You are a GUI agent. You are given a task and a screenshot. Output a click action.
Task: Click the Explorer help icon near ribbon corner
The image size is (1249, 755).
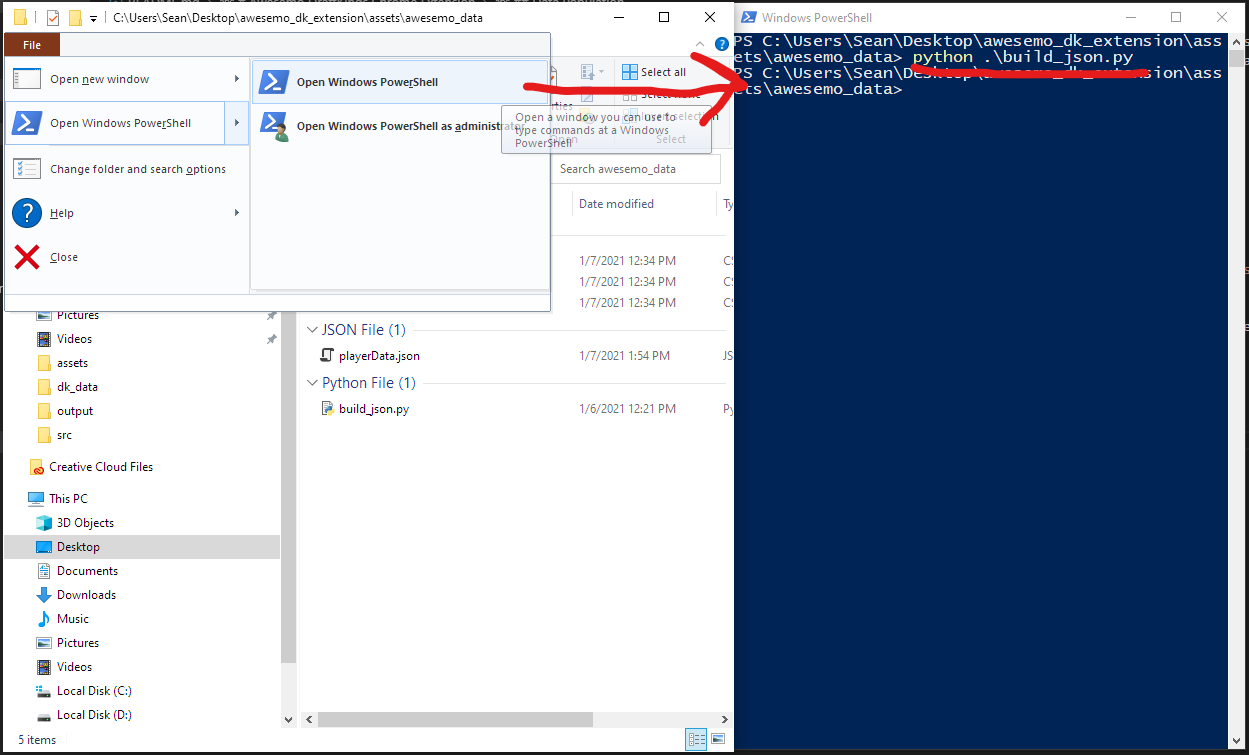coord(722,45)
